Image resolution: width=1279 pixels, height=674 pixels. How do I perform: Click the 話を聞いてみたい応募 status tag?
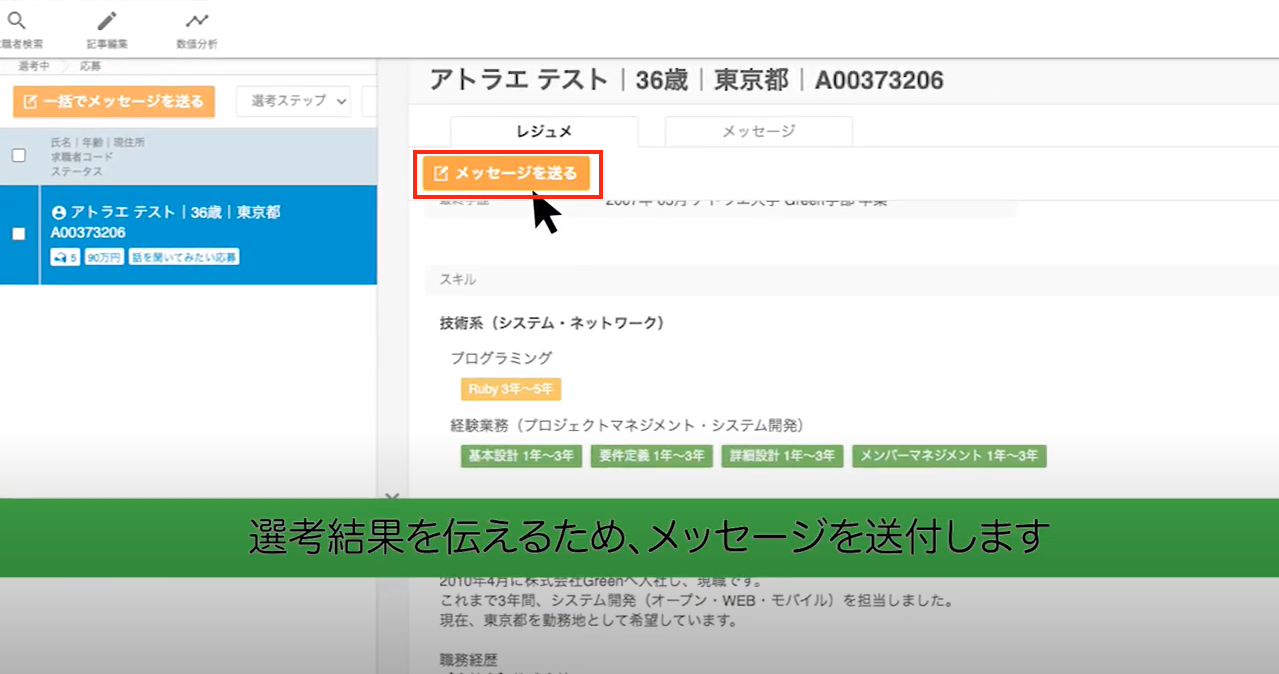coord(184,257)
